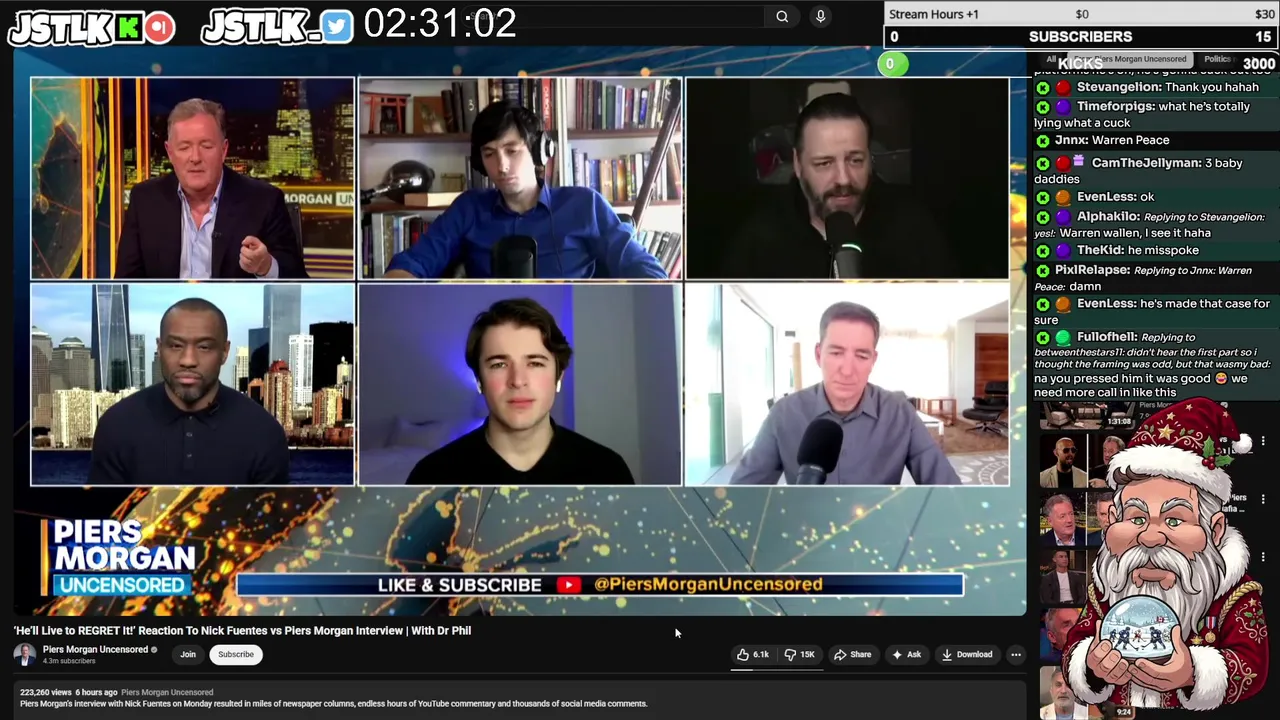
Task: Click the 02:31:02 stream timer
Action: coord(440,23)
